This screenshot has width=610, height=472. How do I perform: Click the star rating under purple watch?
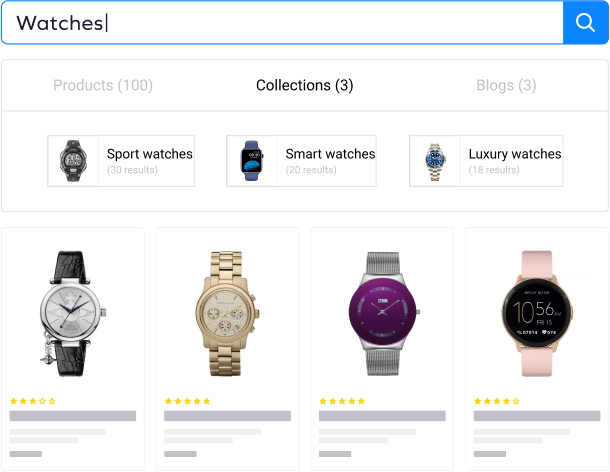[x=342, y=401]
